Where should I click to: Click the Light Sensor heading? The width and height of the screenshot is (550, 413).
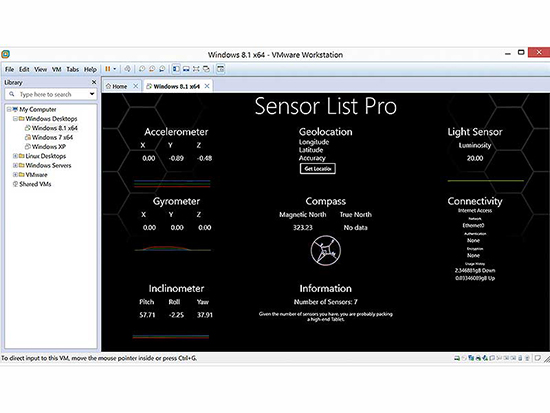475,132
